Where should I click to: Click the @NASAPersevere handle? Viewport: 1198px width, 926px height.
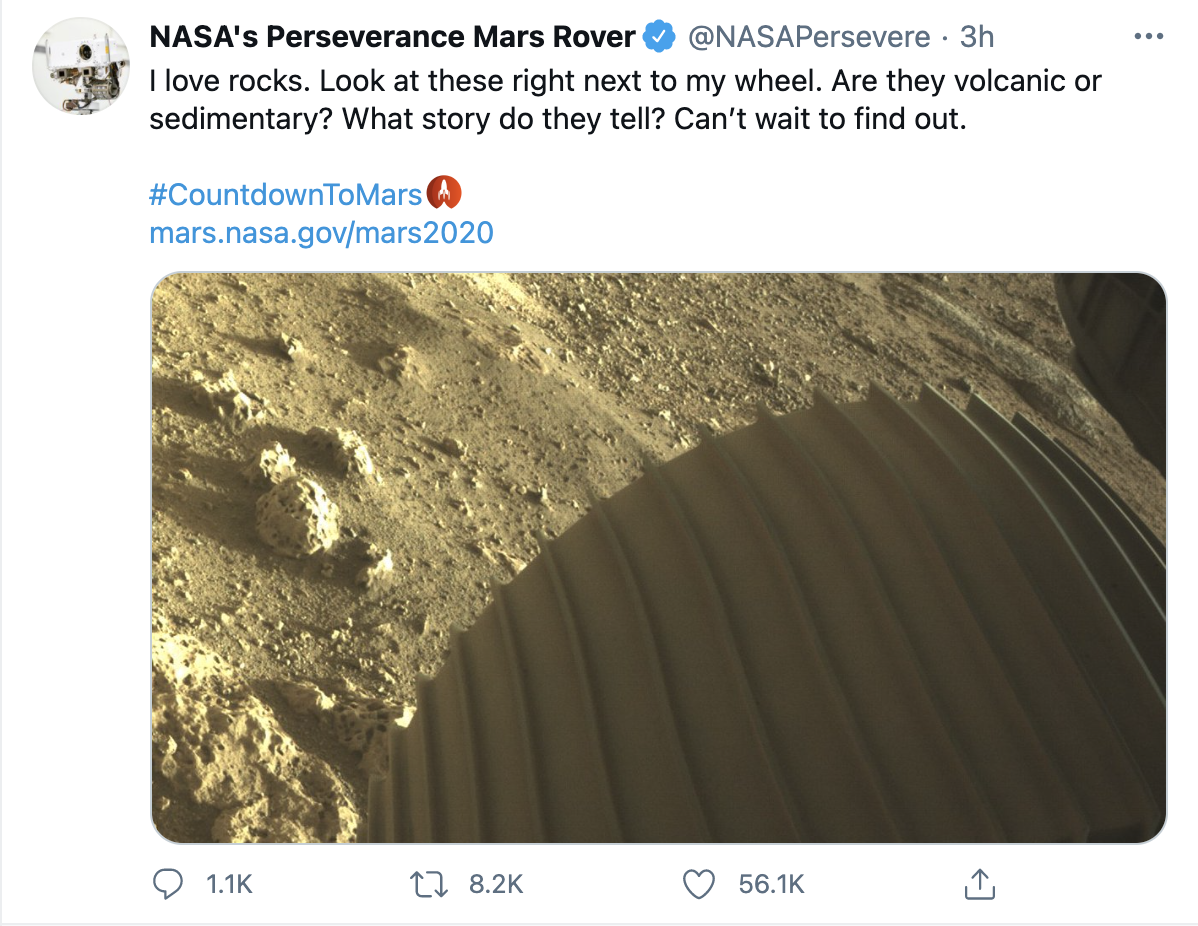click(811, 38)
